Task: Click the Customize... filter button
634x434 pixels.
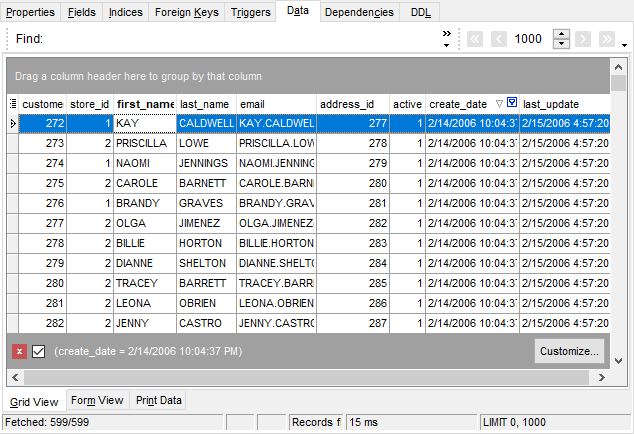Action: [x=569, y=351]
